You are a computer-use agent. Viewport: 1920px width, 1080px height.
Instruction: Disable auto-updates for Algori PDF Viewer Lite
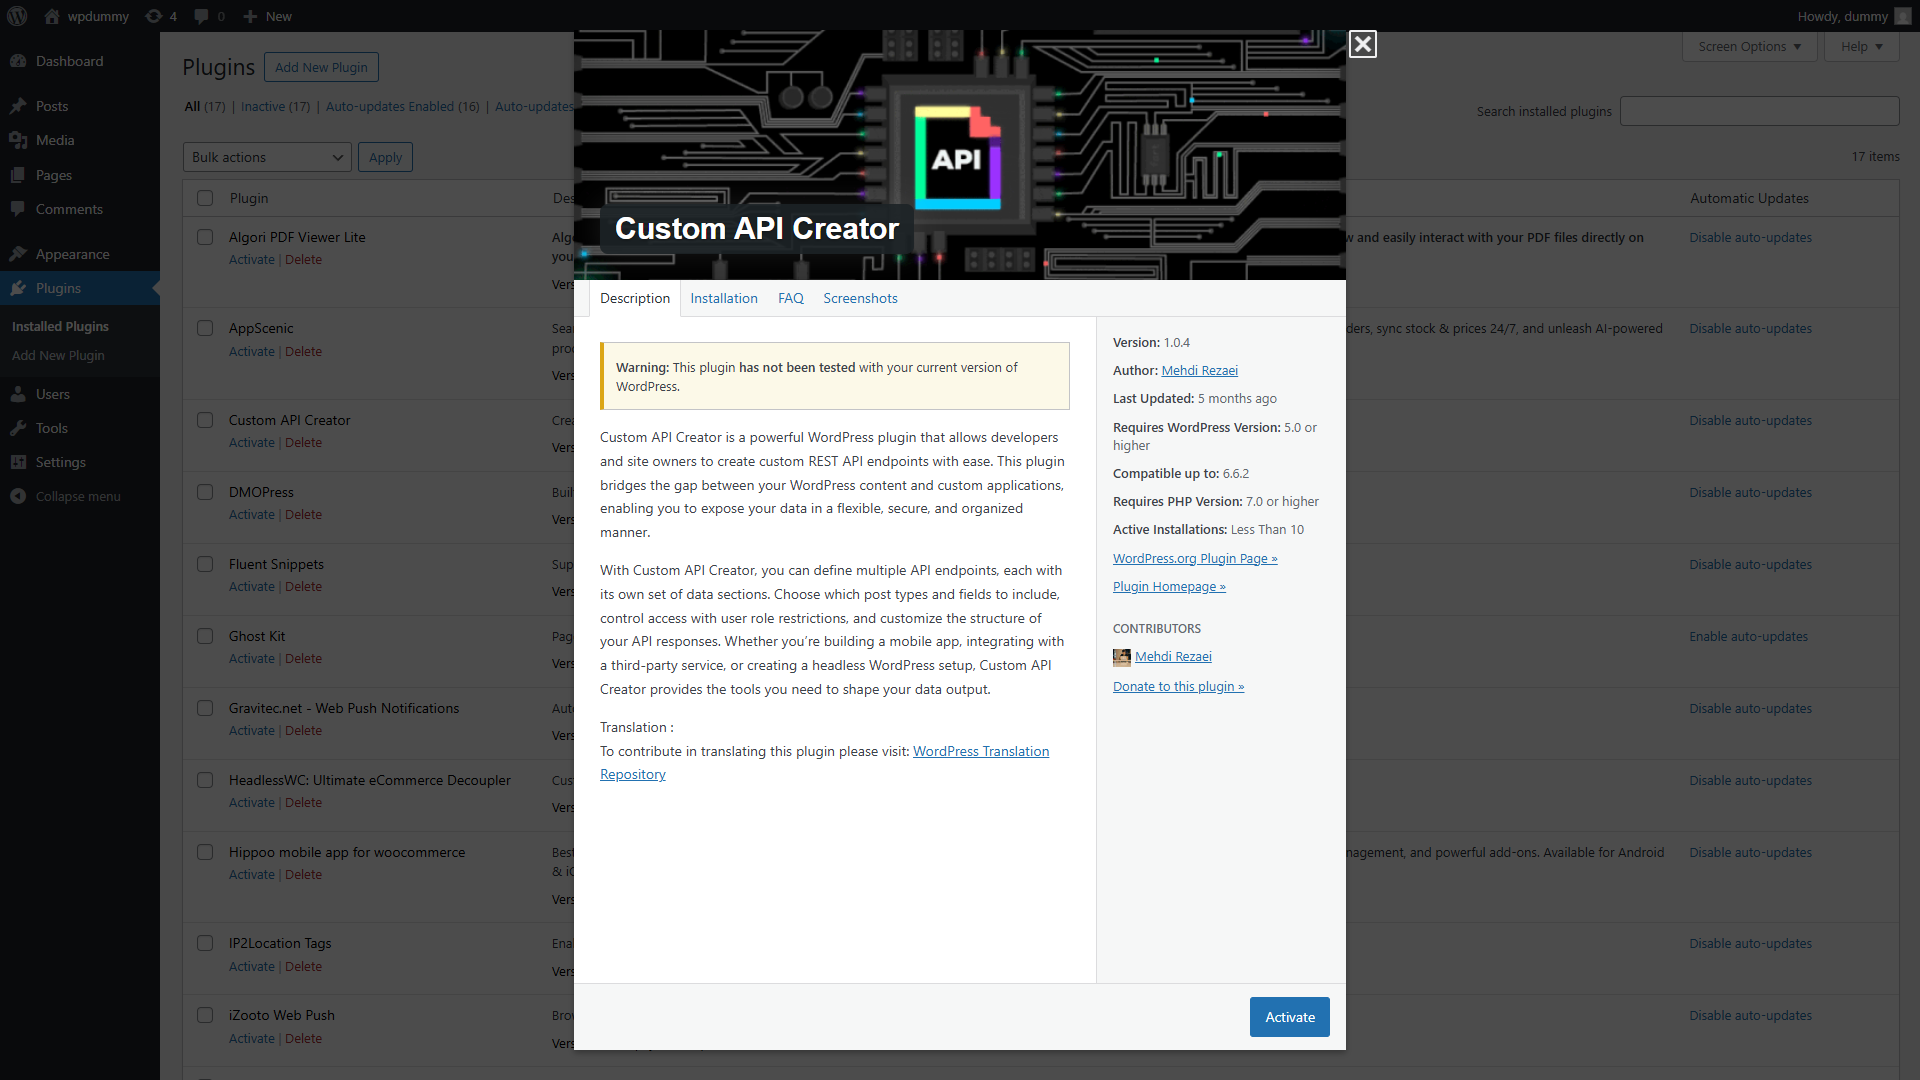[x=1750, y=237]
